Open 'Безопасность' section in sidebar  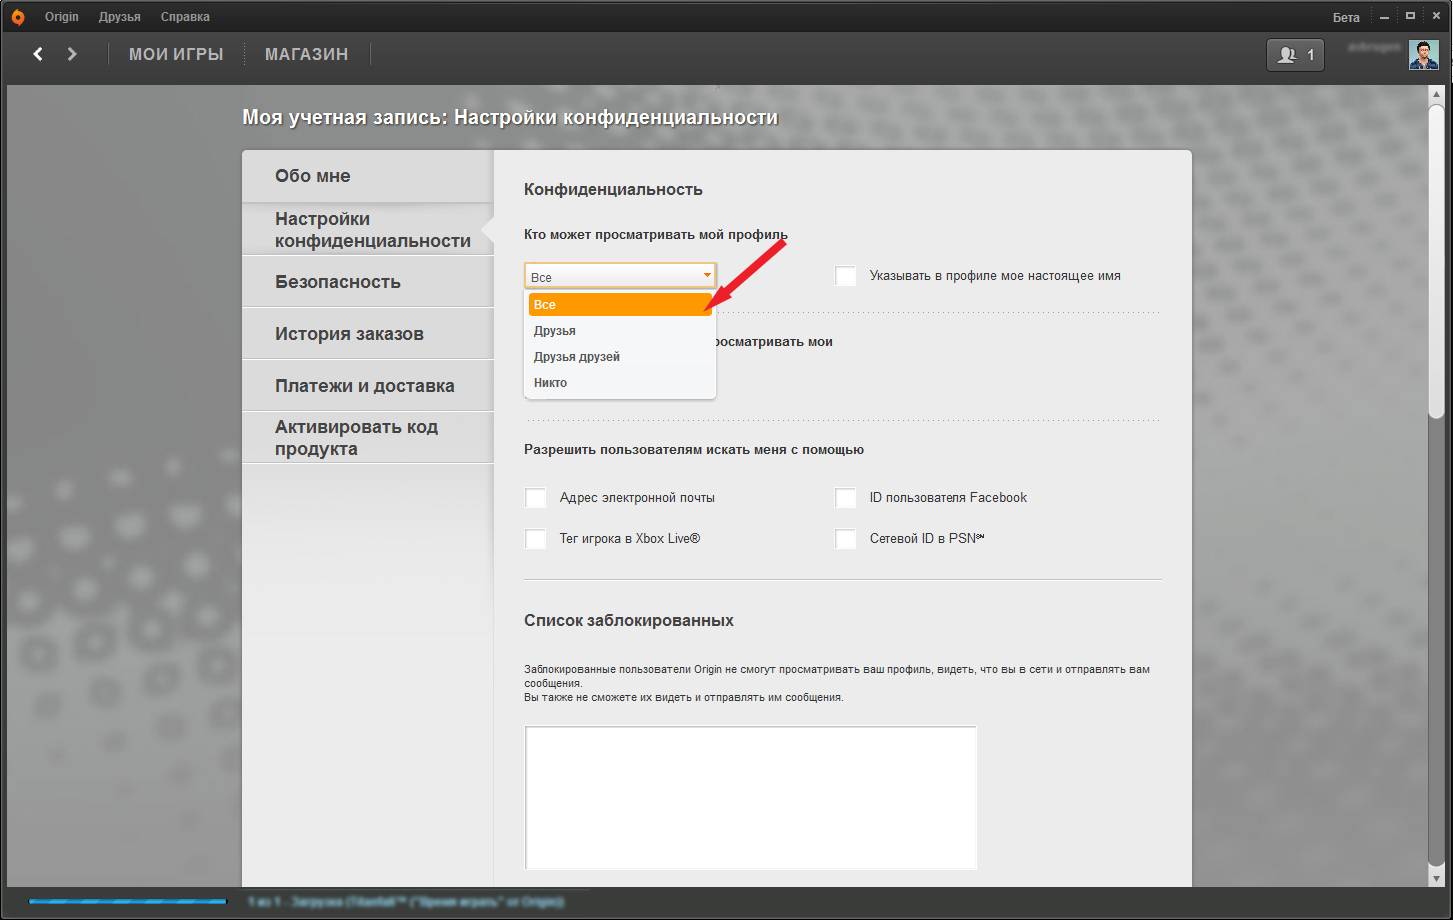[x=338, y=282]
